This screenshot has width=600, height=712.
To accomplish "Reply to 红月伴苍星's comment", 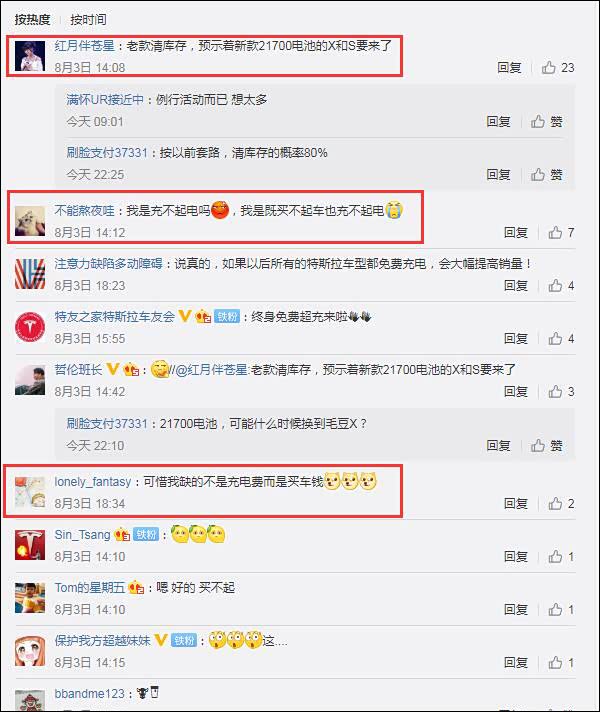I will 509,68.
